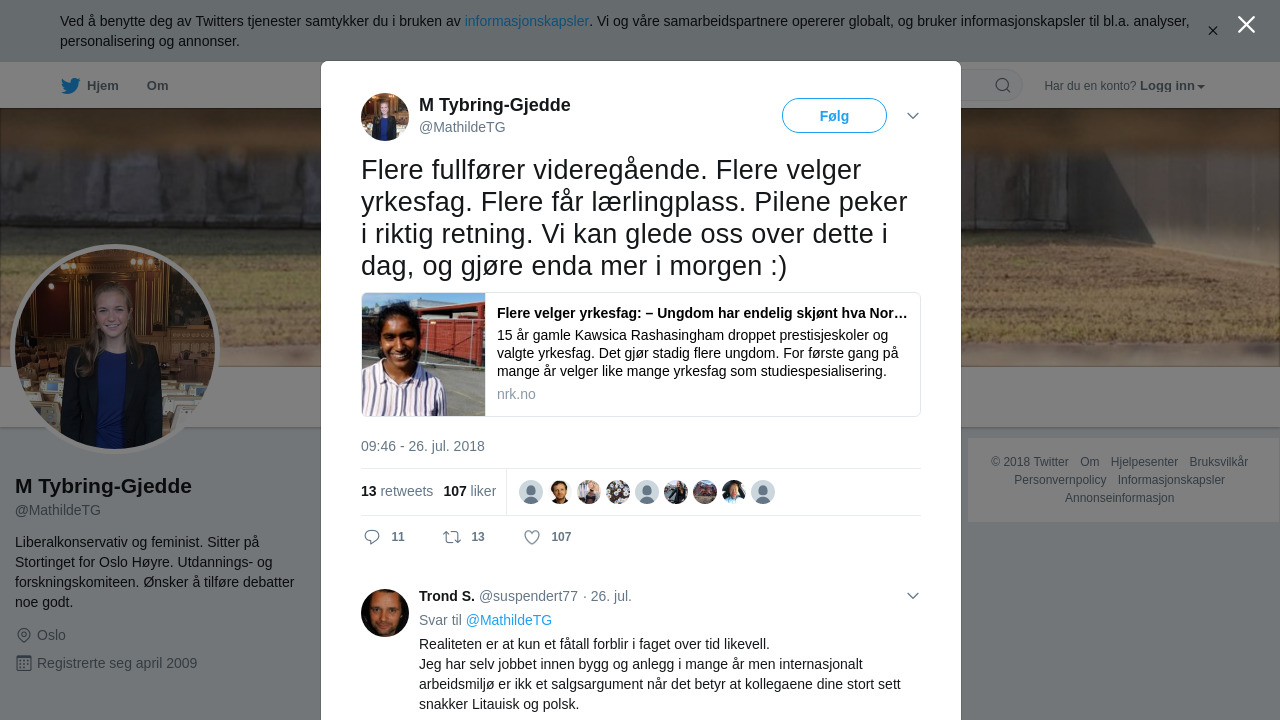View the 107 liker list
The image size is (1280, 720).
pos(469,491)
